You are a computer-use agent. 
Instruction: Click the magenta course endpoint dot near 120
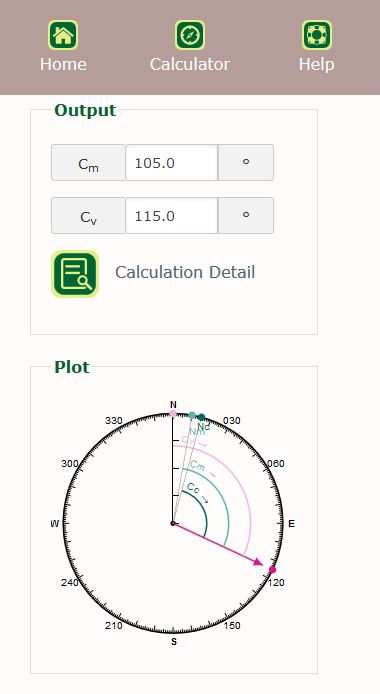pos(273,570)
